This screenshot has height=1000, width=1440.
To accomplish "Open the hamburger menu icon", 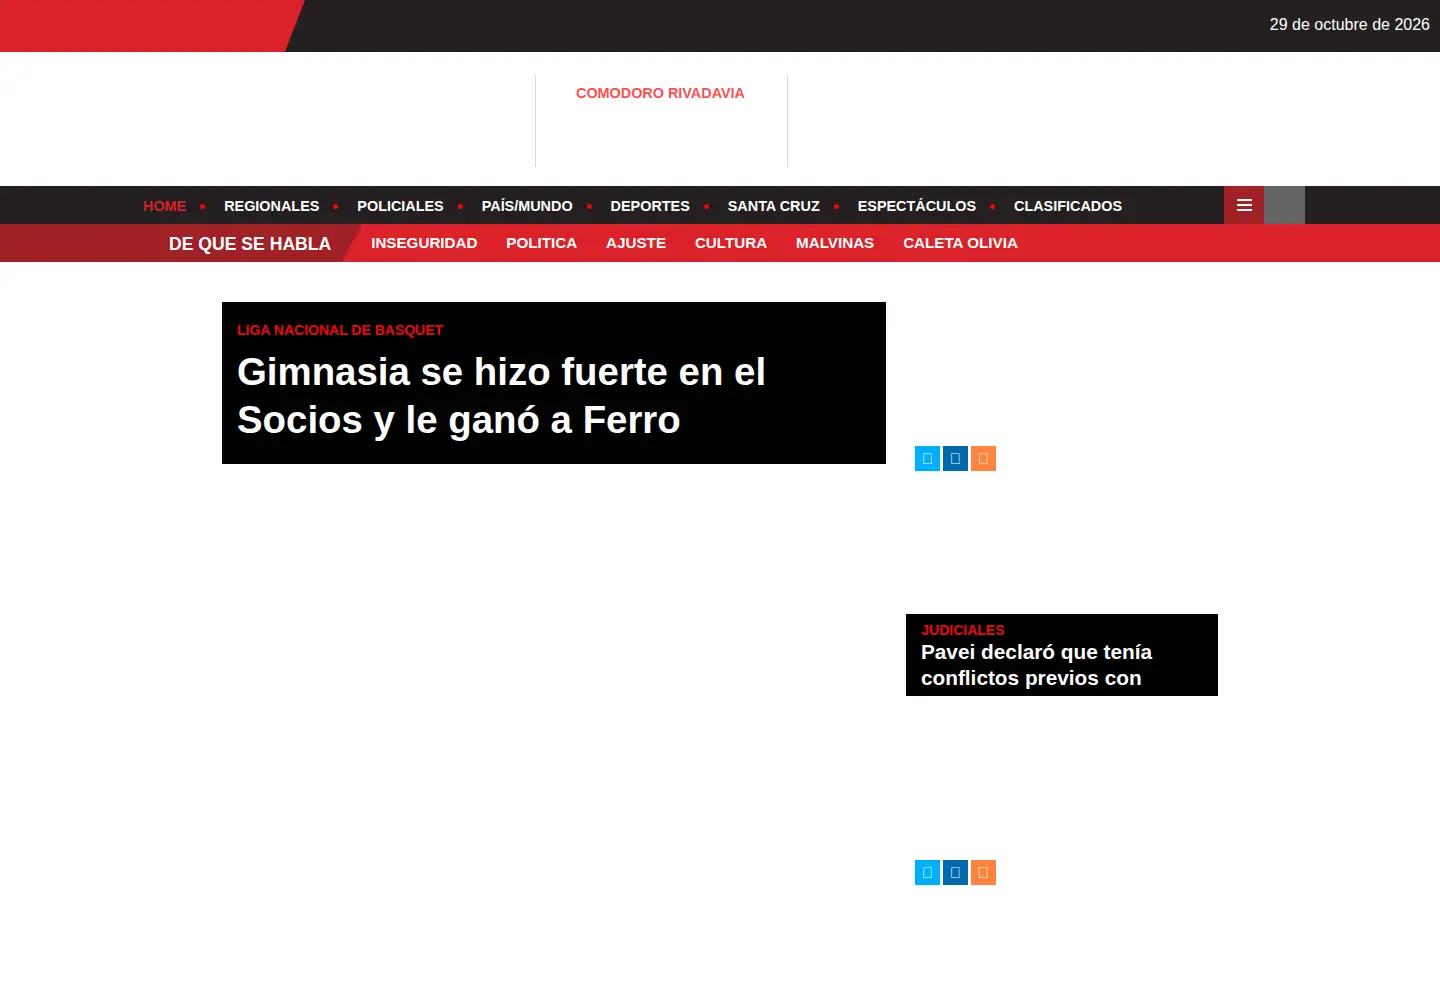I will click(1244, 205).
